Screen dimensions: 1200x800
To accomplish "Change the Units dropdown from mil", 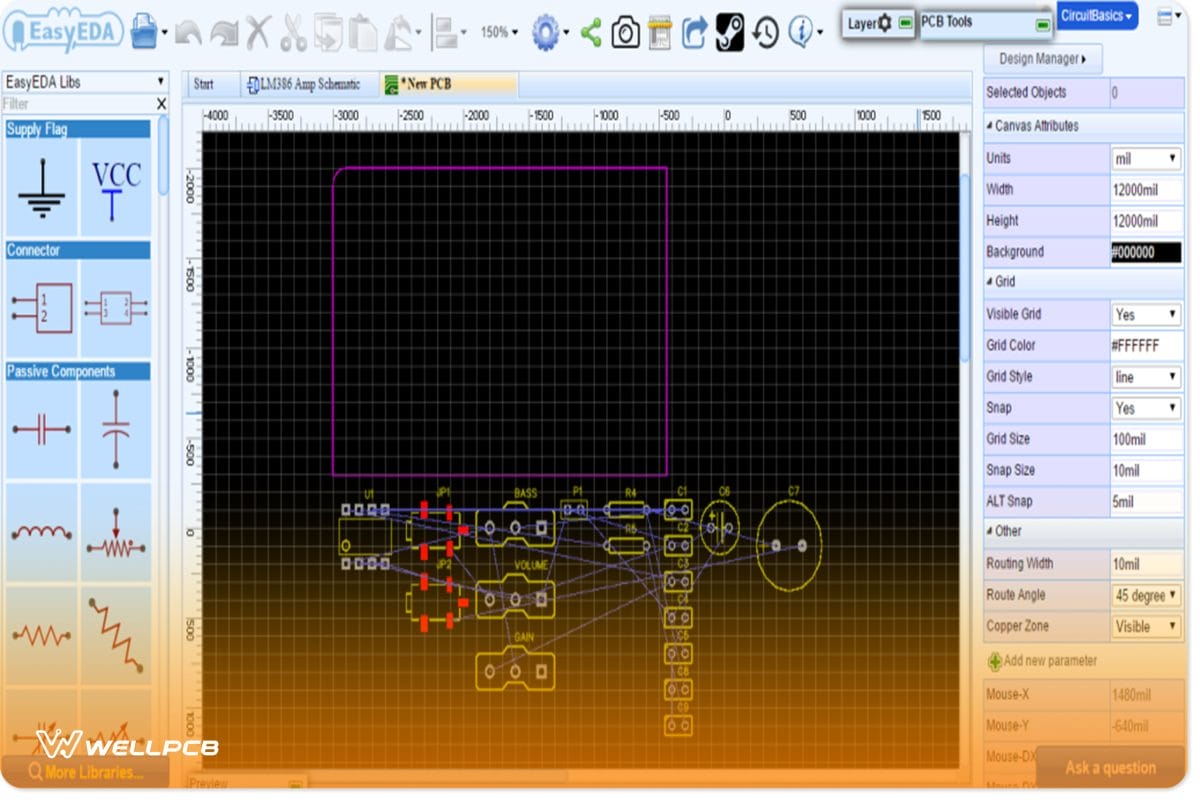I will tap(1146, 158).
